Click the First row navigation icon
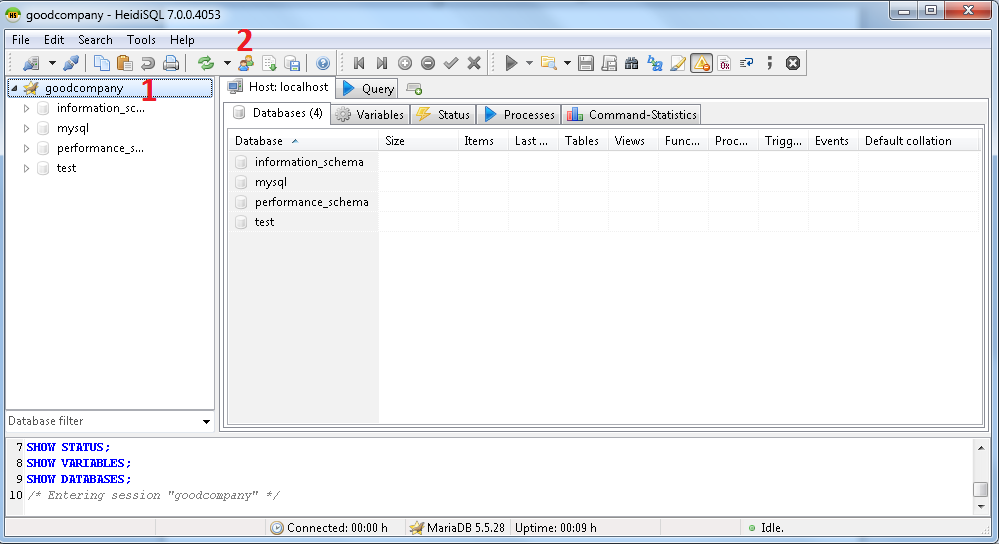This screenshot has width=999, height=544. click(359, 63)
